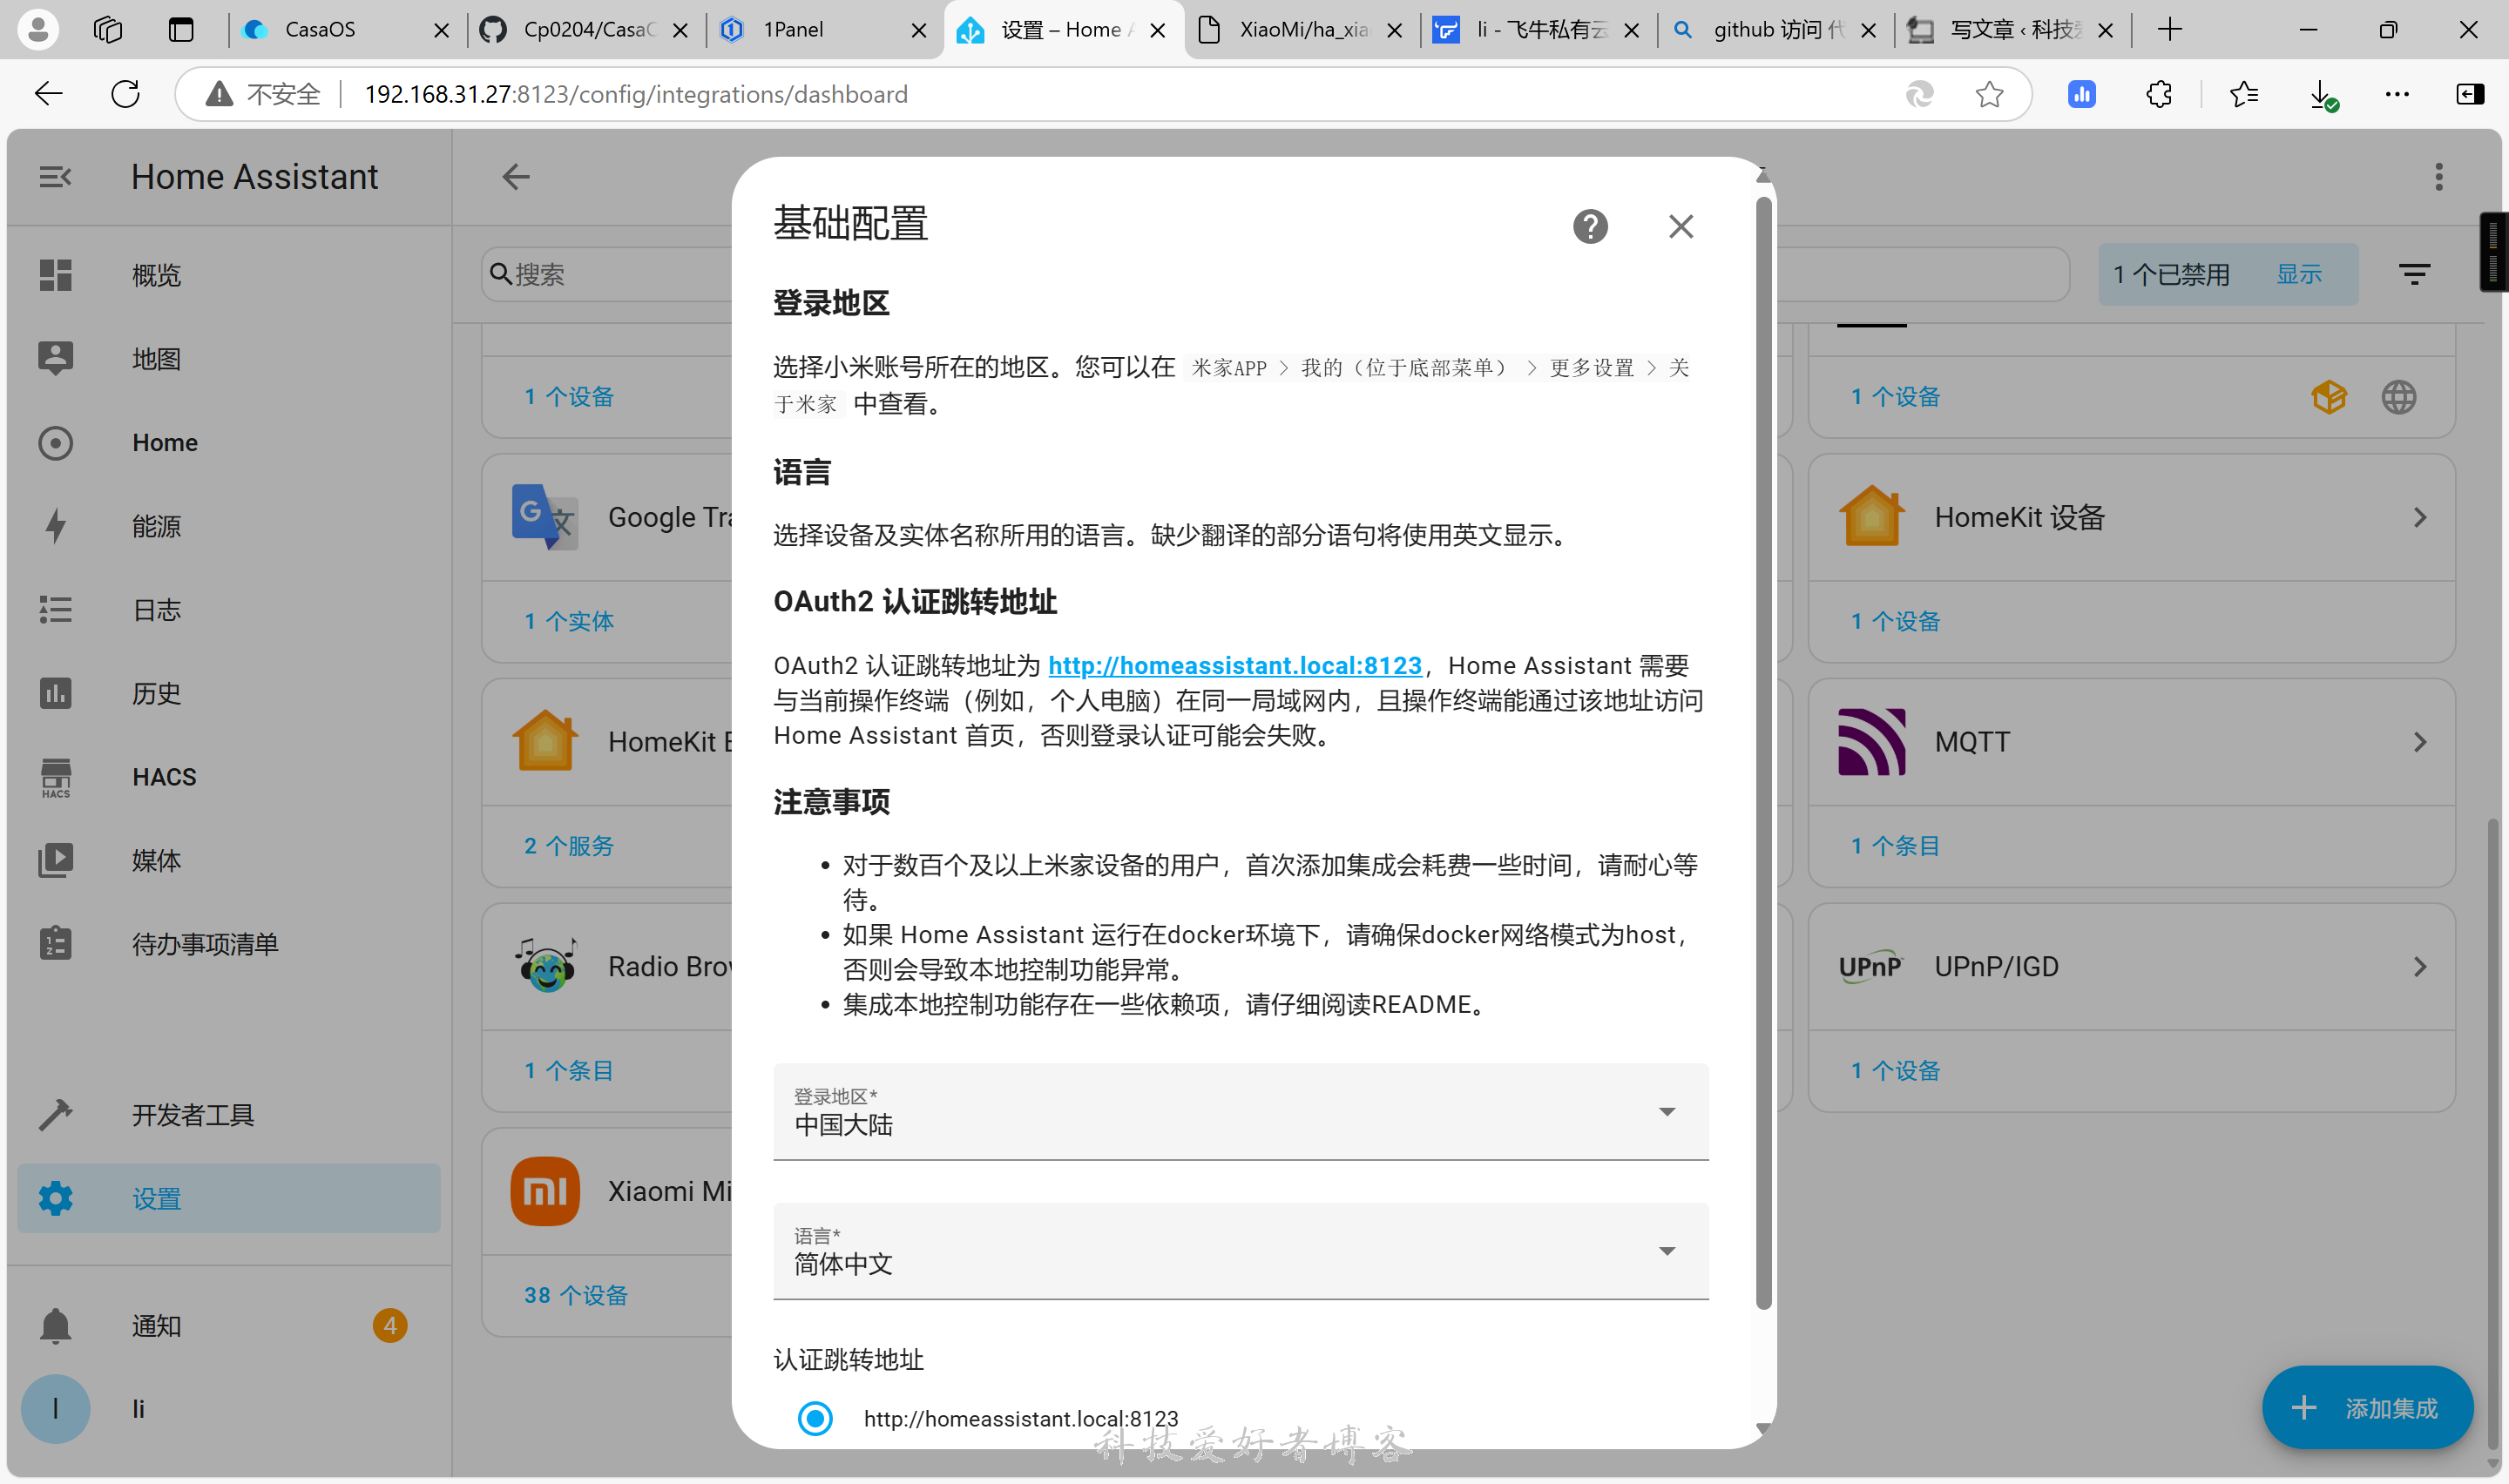Add page to favorites star
This screenshot has height=1484, width=2509.
[x=1990, y=94]
